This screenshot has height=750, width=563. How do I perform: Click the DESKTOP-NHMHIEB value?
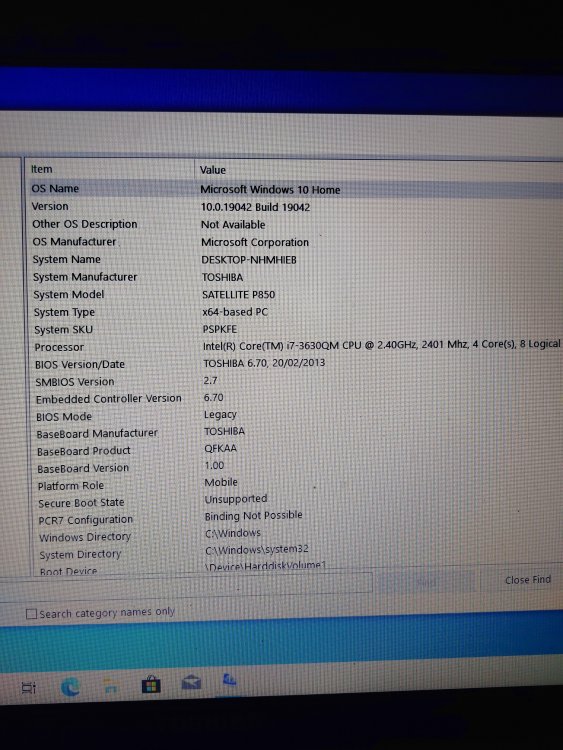249,260
